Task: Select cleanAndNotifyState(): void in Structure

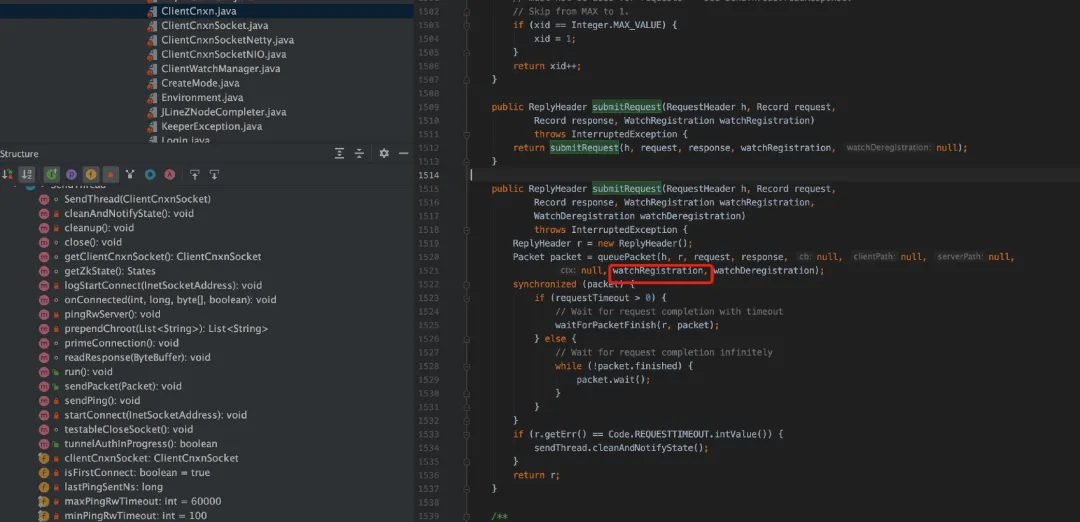Action: pyautogui.click(x=129, y=213)
